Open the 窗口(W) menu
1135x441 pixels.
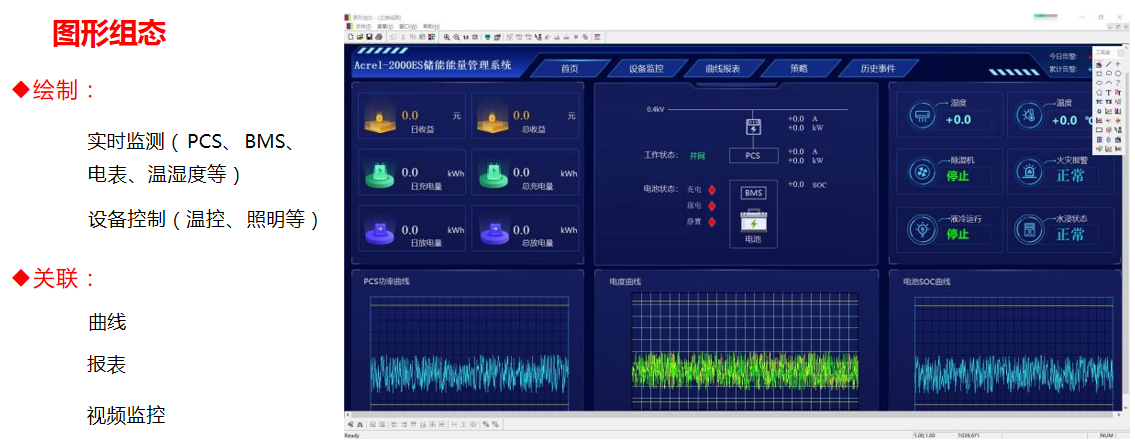(408, 26)
